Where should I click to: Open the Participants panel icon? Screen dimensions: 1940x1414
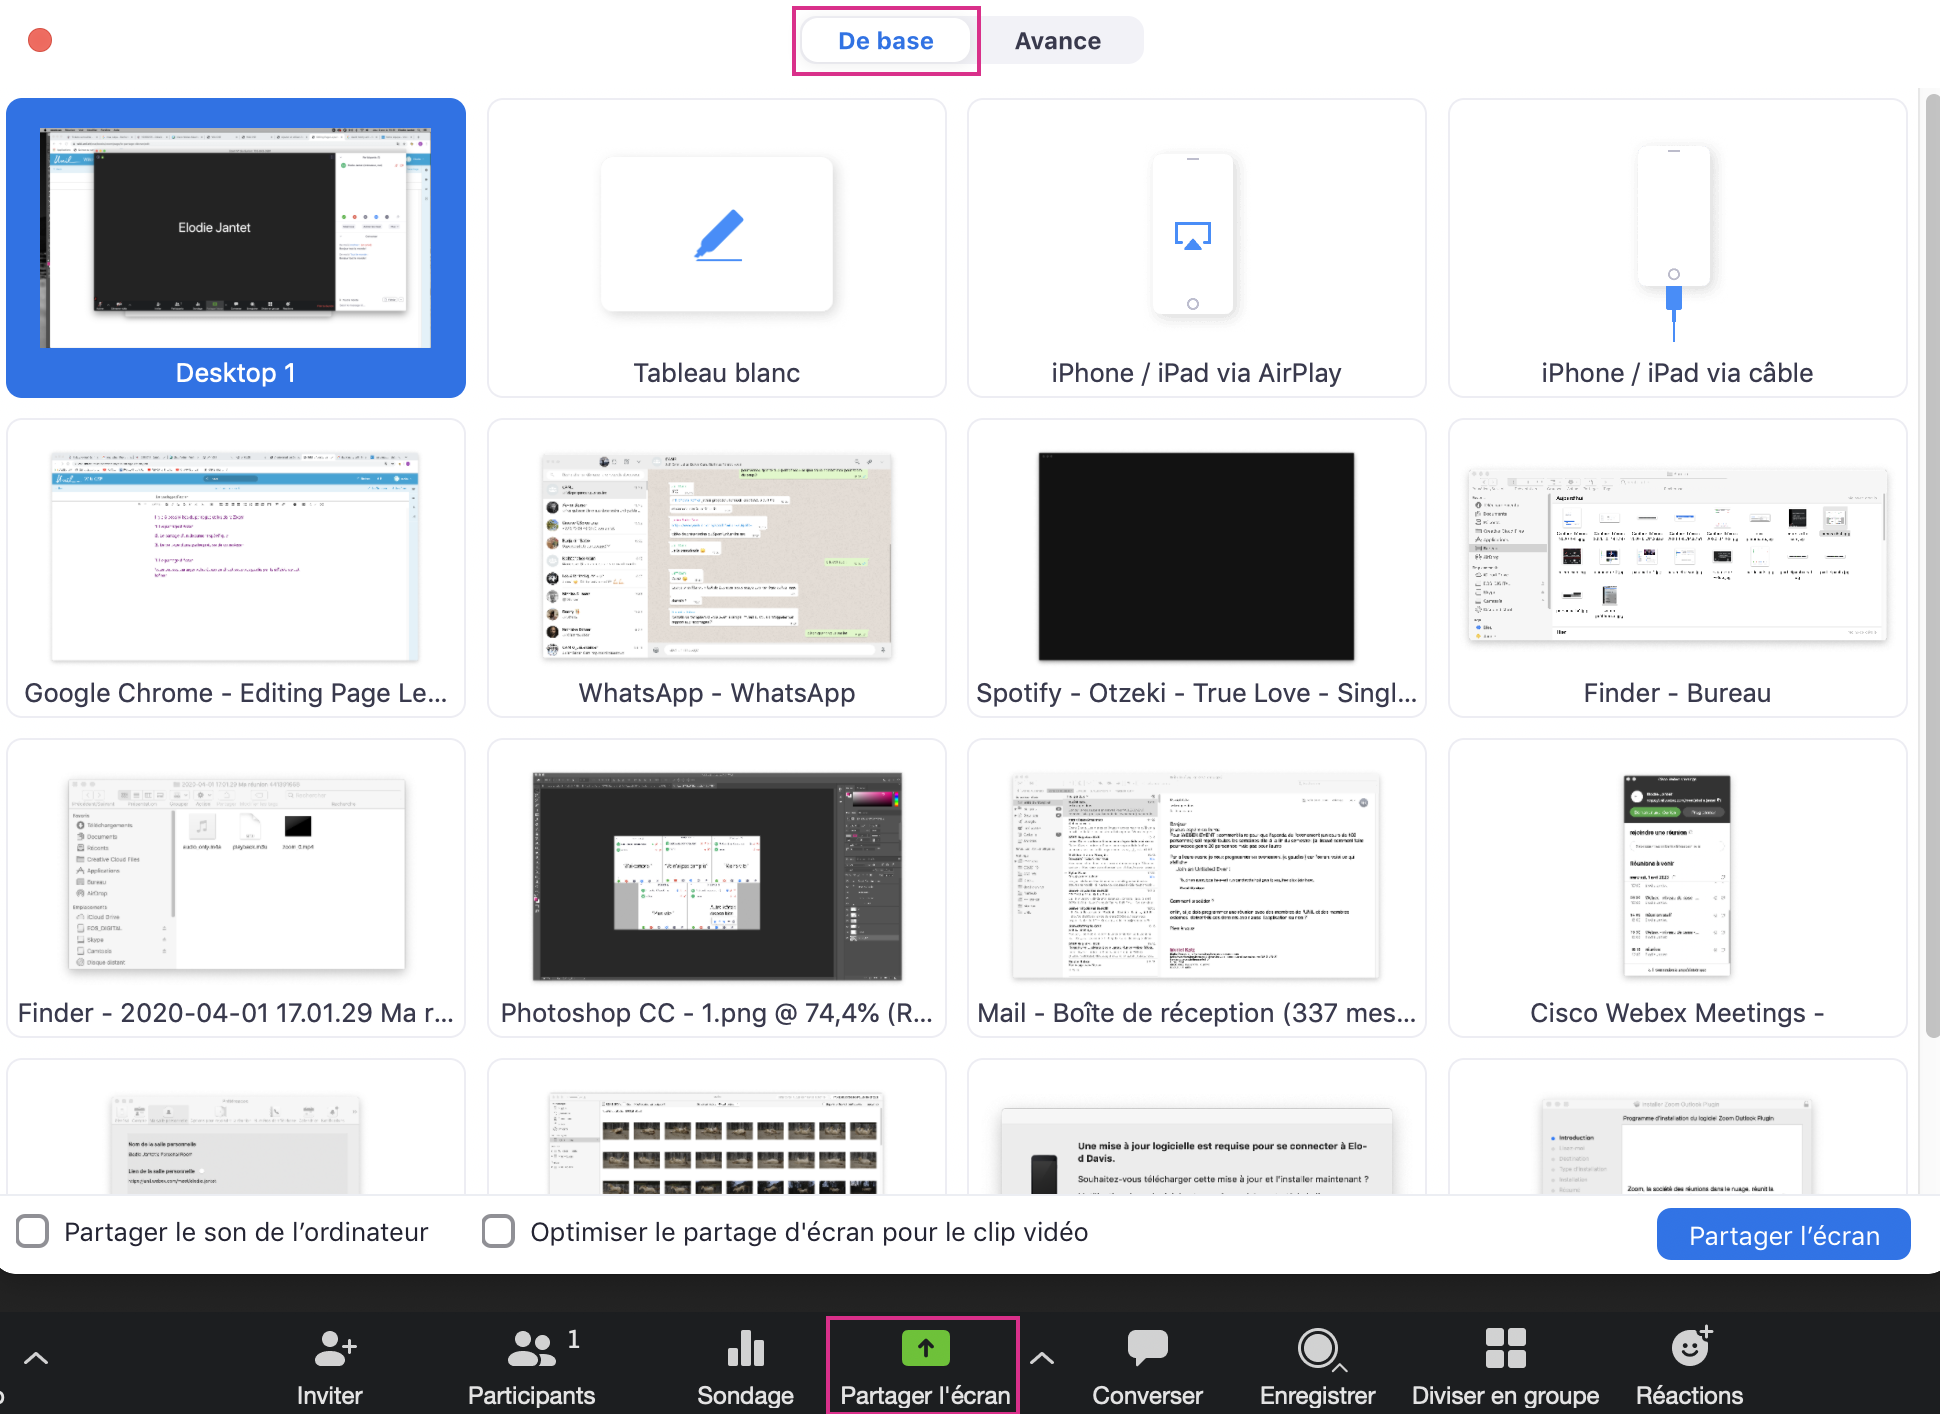(532, 1349)
